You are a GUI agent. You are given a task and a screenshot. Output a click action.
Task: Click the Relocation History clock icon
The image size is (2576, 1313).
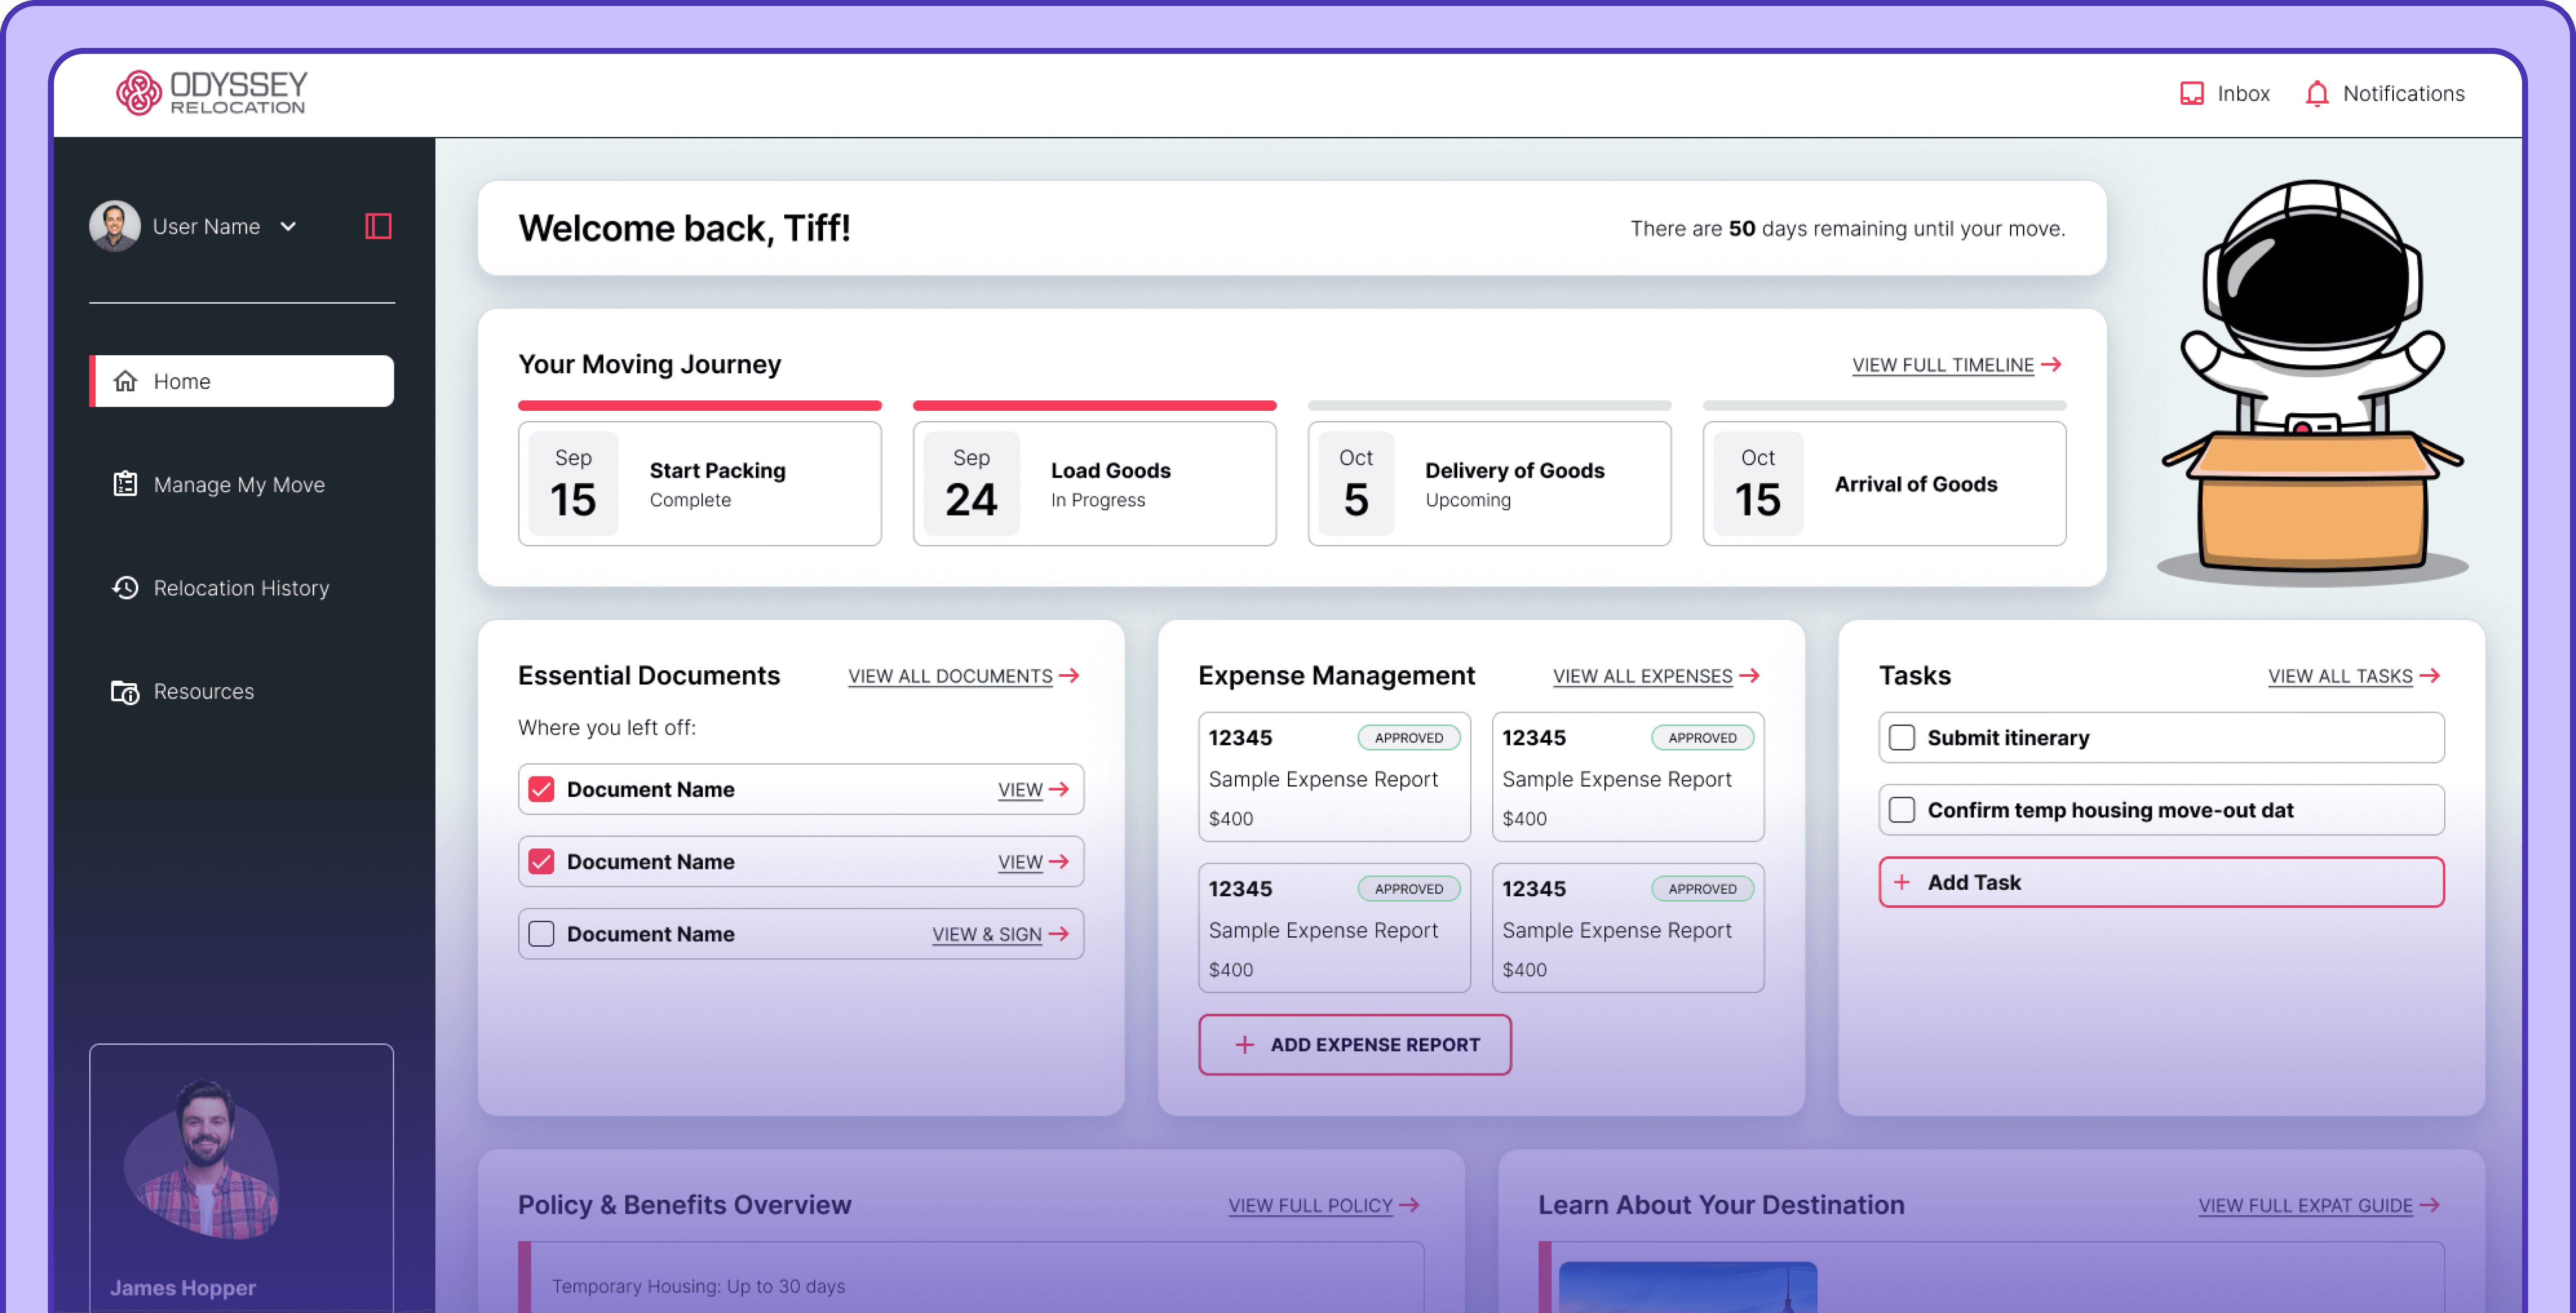(125, 588)
